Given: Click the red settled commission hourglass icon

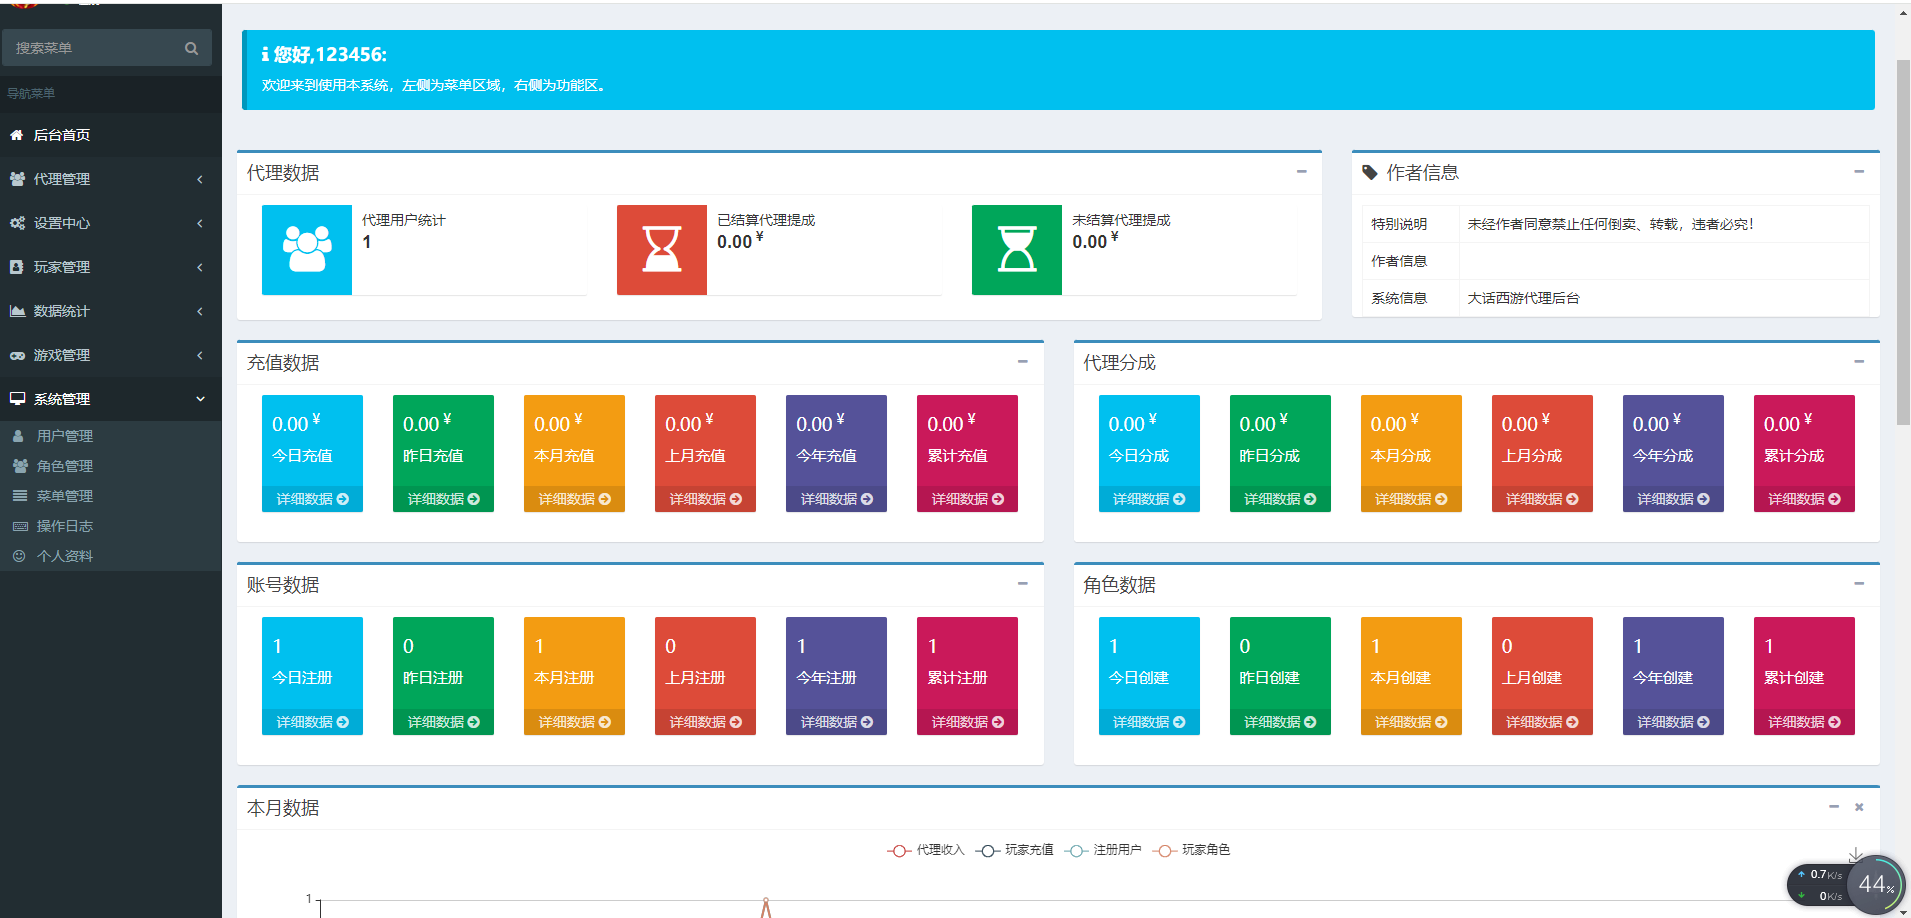Looking at the screenshot, I should pyautogui.click(x=661, y=250).
